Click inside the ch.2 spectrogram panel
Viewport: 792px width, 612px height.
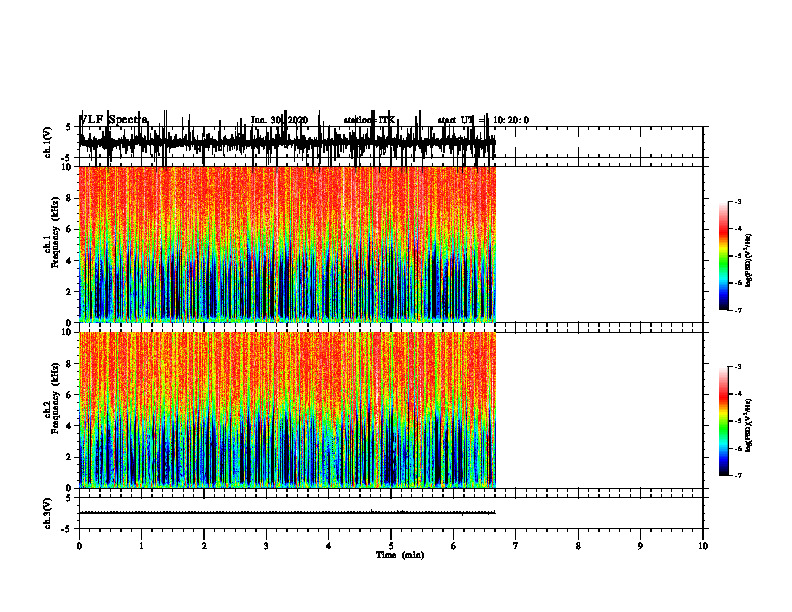click(287, 410)
